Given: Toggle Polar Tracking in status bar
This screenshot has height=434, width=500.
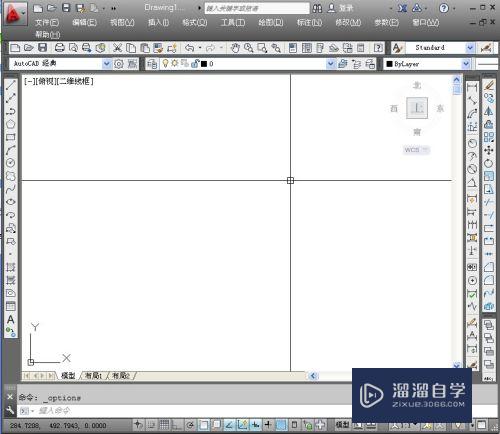Looking at the screenshot, I should 190,425.
